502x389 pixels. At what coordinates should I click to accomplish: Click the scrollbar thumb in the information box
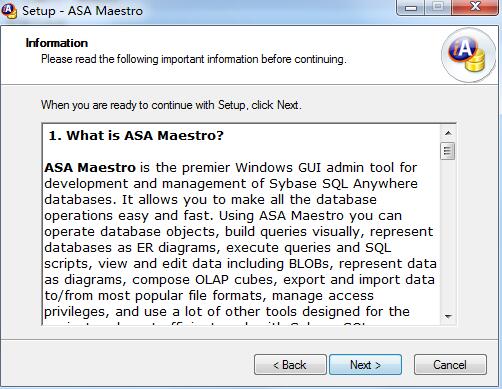[448, 151]
